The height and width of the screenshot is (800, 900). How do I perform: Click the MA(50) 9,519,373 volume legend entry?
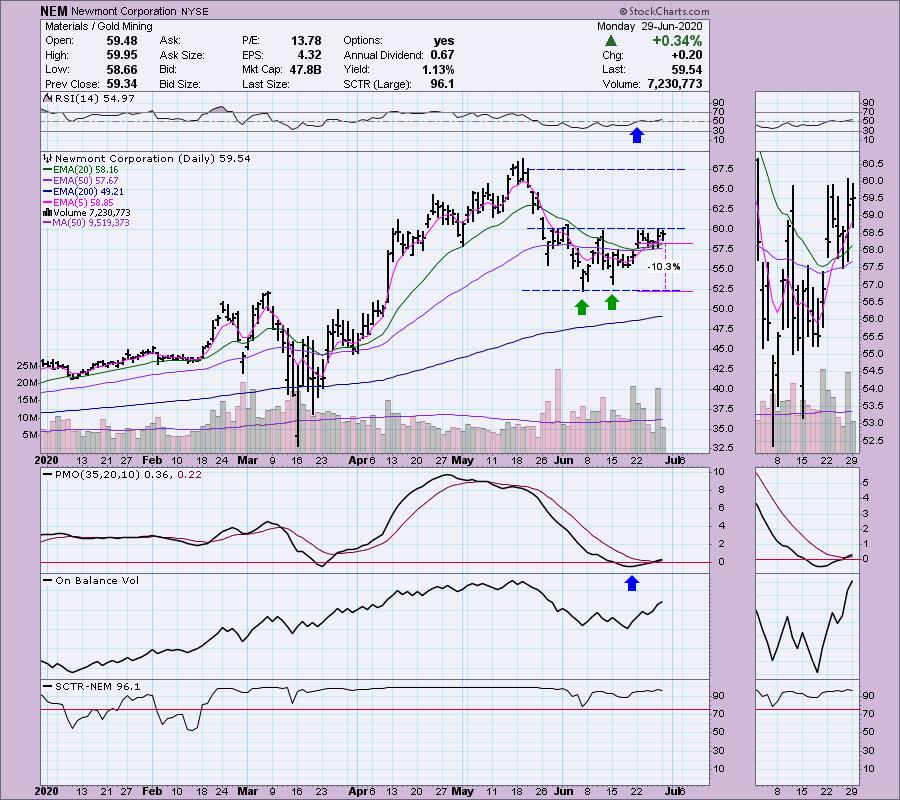(x=91, y=223)
